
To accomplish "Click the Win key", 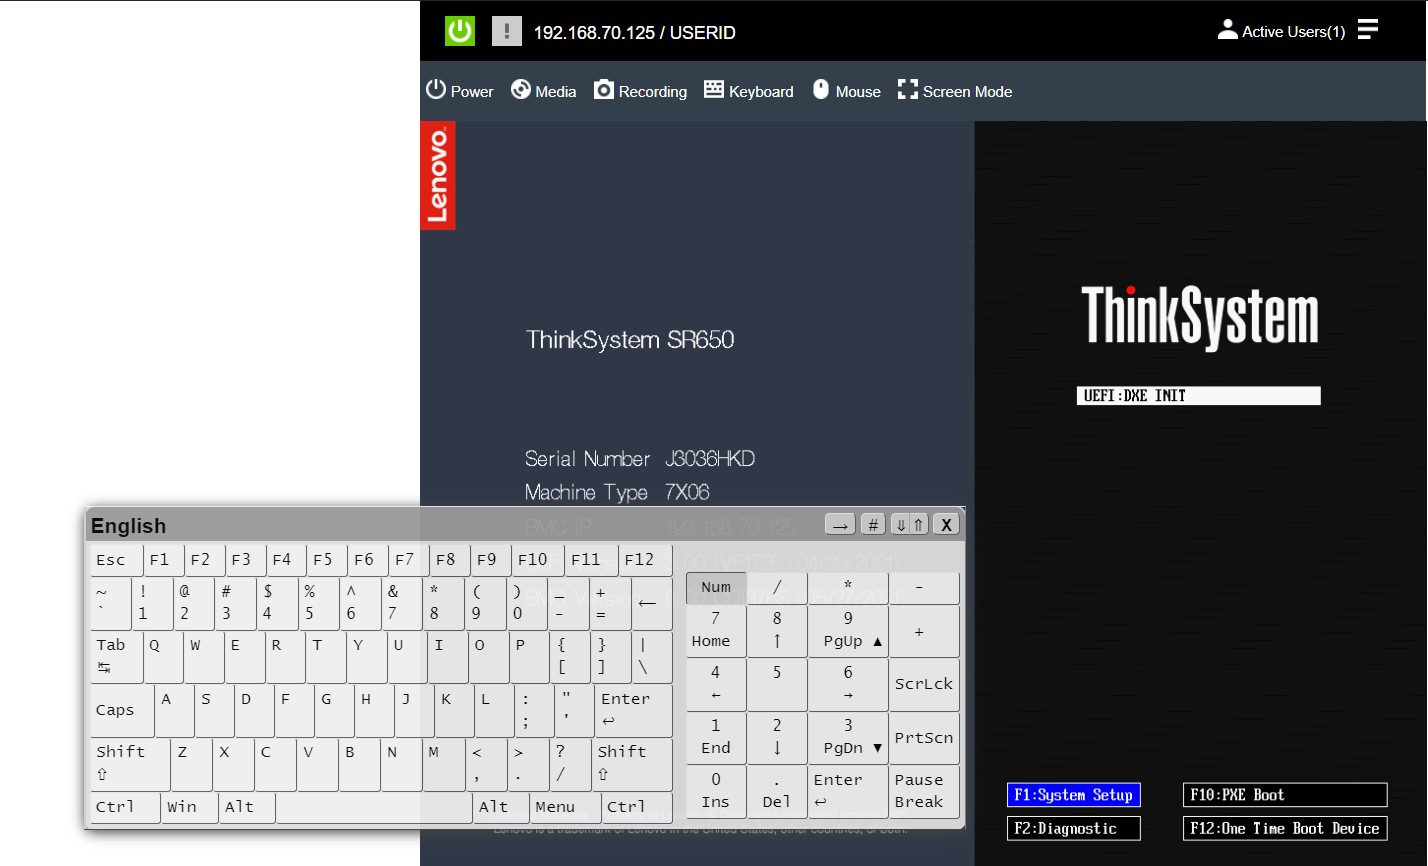I will tap(189, 807).
